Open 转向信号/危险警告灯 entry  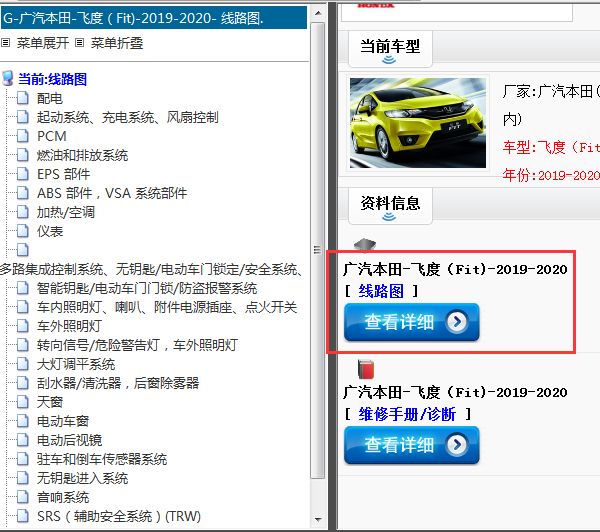(x=137, y=345)
